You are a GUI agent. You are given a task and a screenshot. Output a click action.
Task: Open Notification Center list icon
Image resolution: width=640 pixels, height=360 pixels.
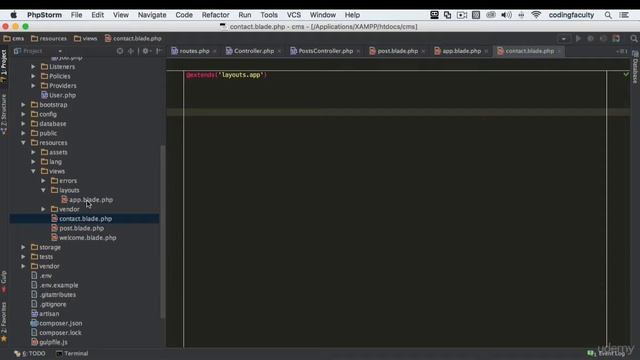pyautogui.click(x=624, y=15)
